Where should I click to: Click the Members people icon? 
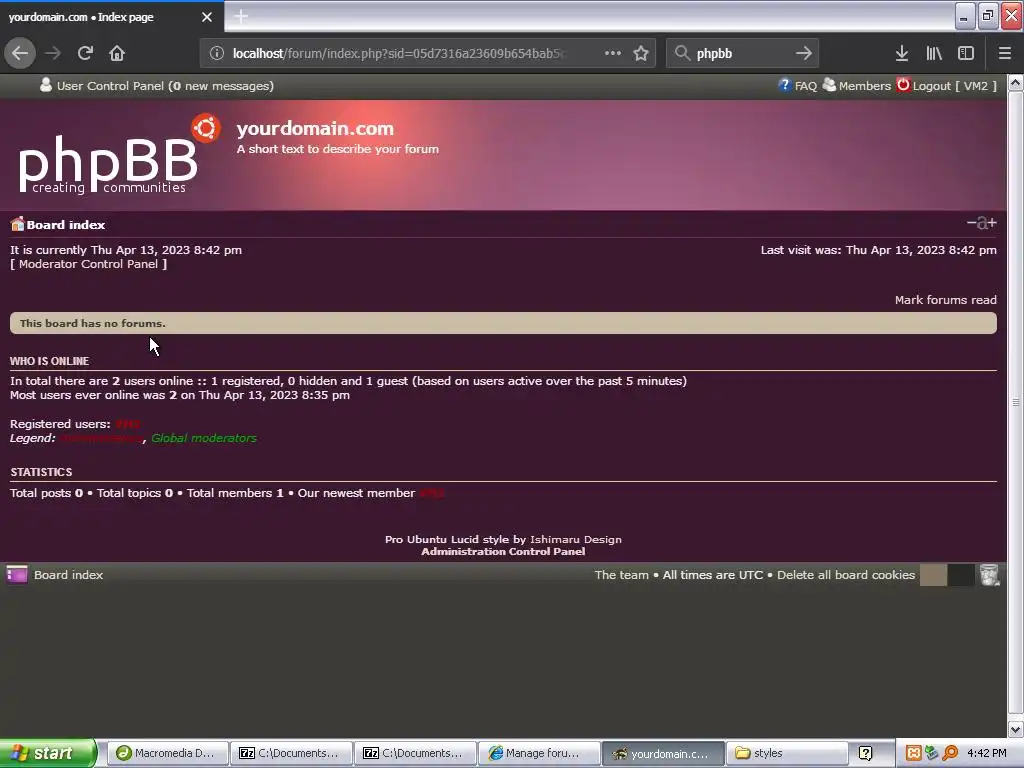click(x=829, y=85)
